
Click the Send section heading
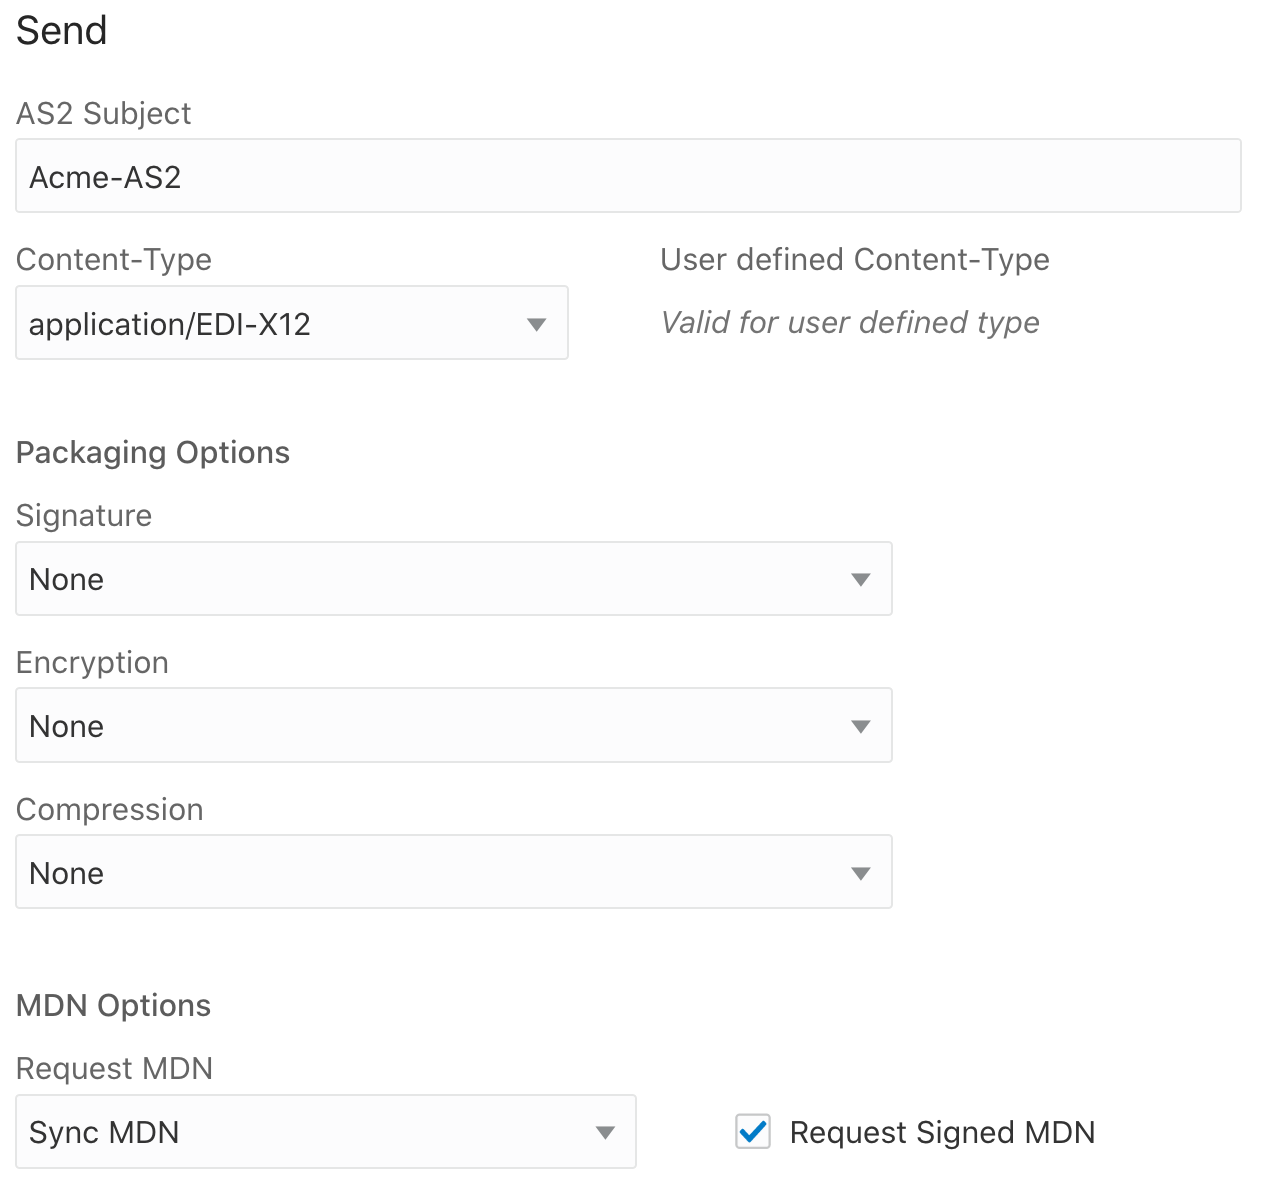pos(62,31)
